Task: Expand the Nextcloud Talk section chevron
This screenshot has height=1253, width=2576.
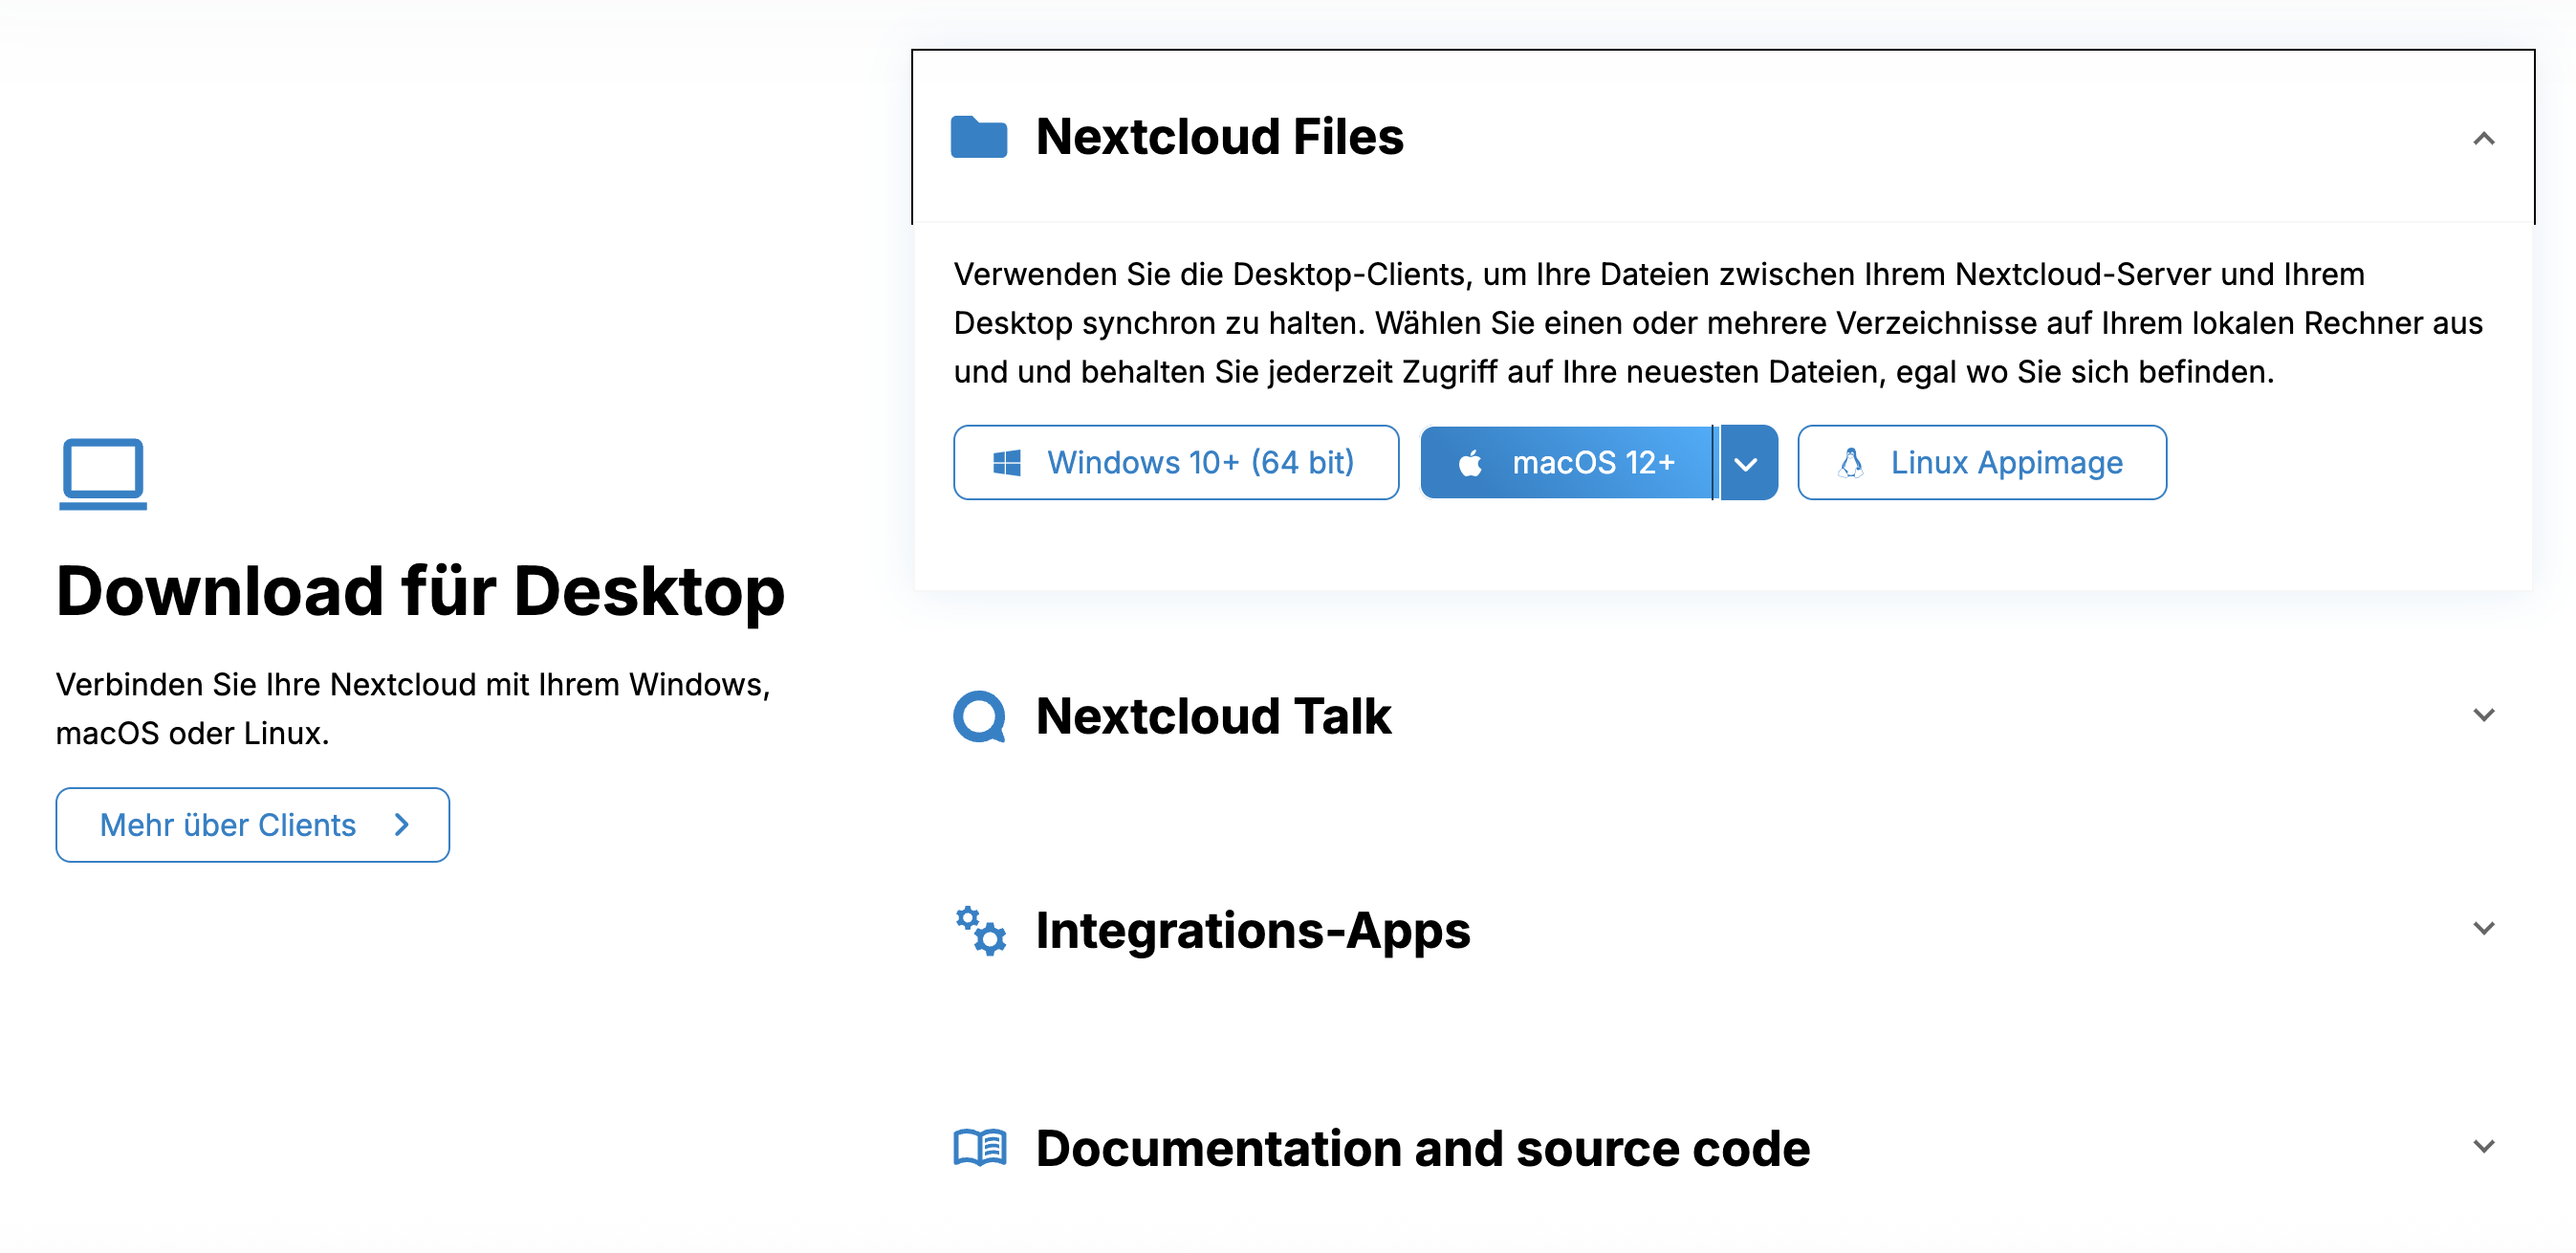Action: [2483, 715]
